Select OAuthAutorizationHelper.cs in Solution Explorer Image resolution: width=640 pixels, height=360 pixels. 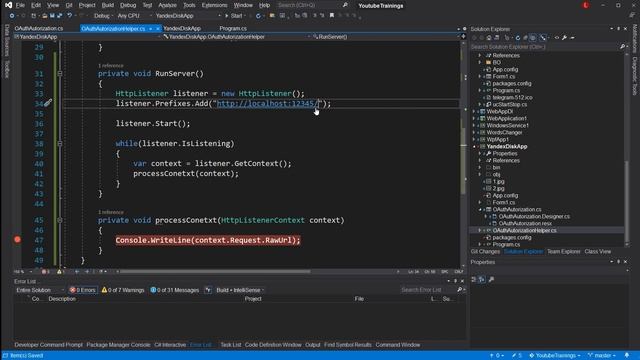(x=524, y=230)
